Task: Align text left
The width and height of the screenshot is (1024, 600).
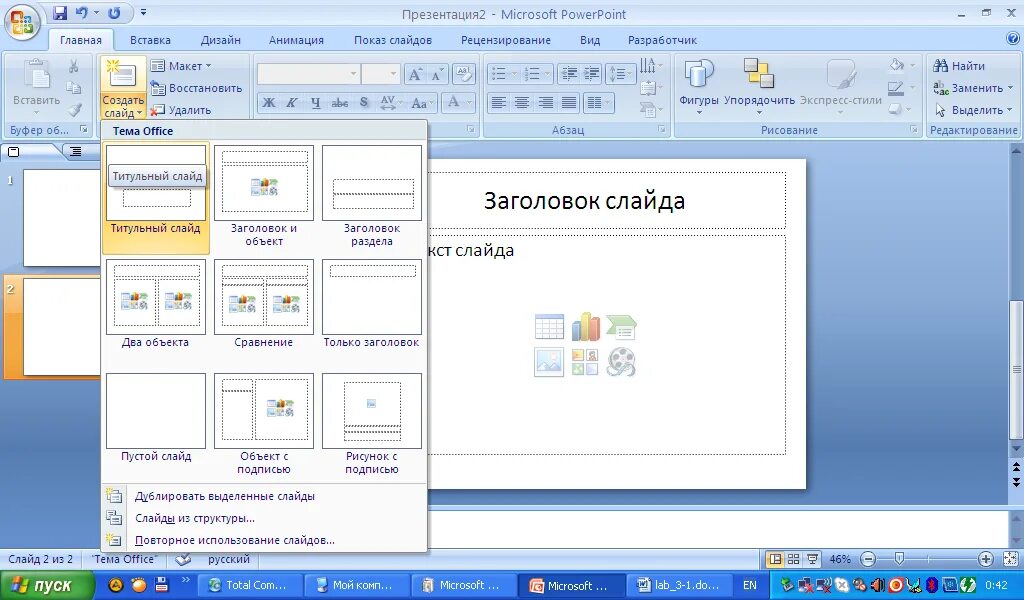Action: coord(498,103)
